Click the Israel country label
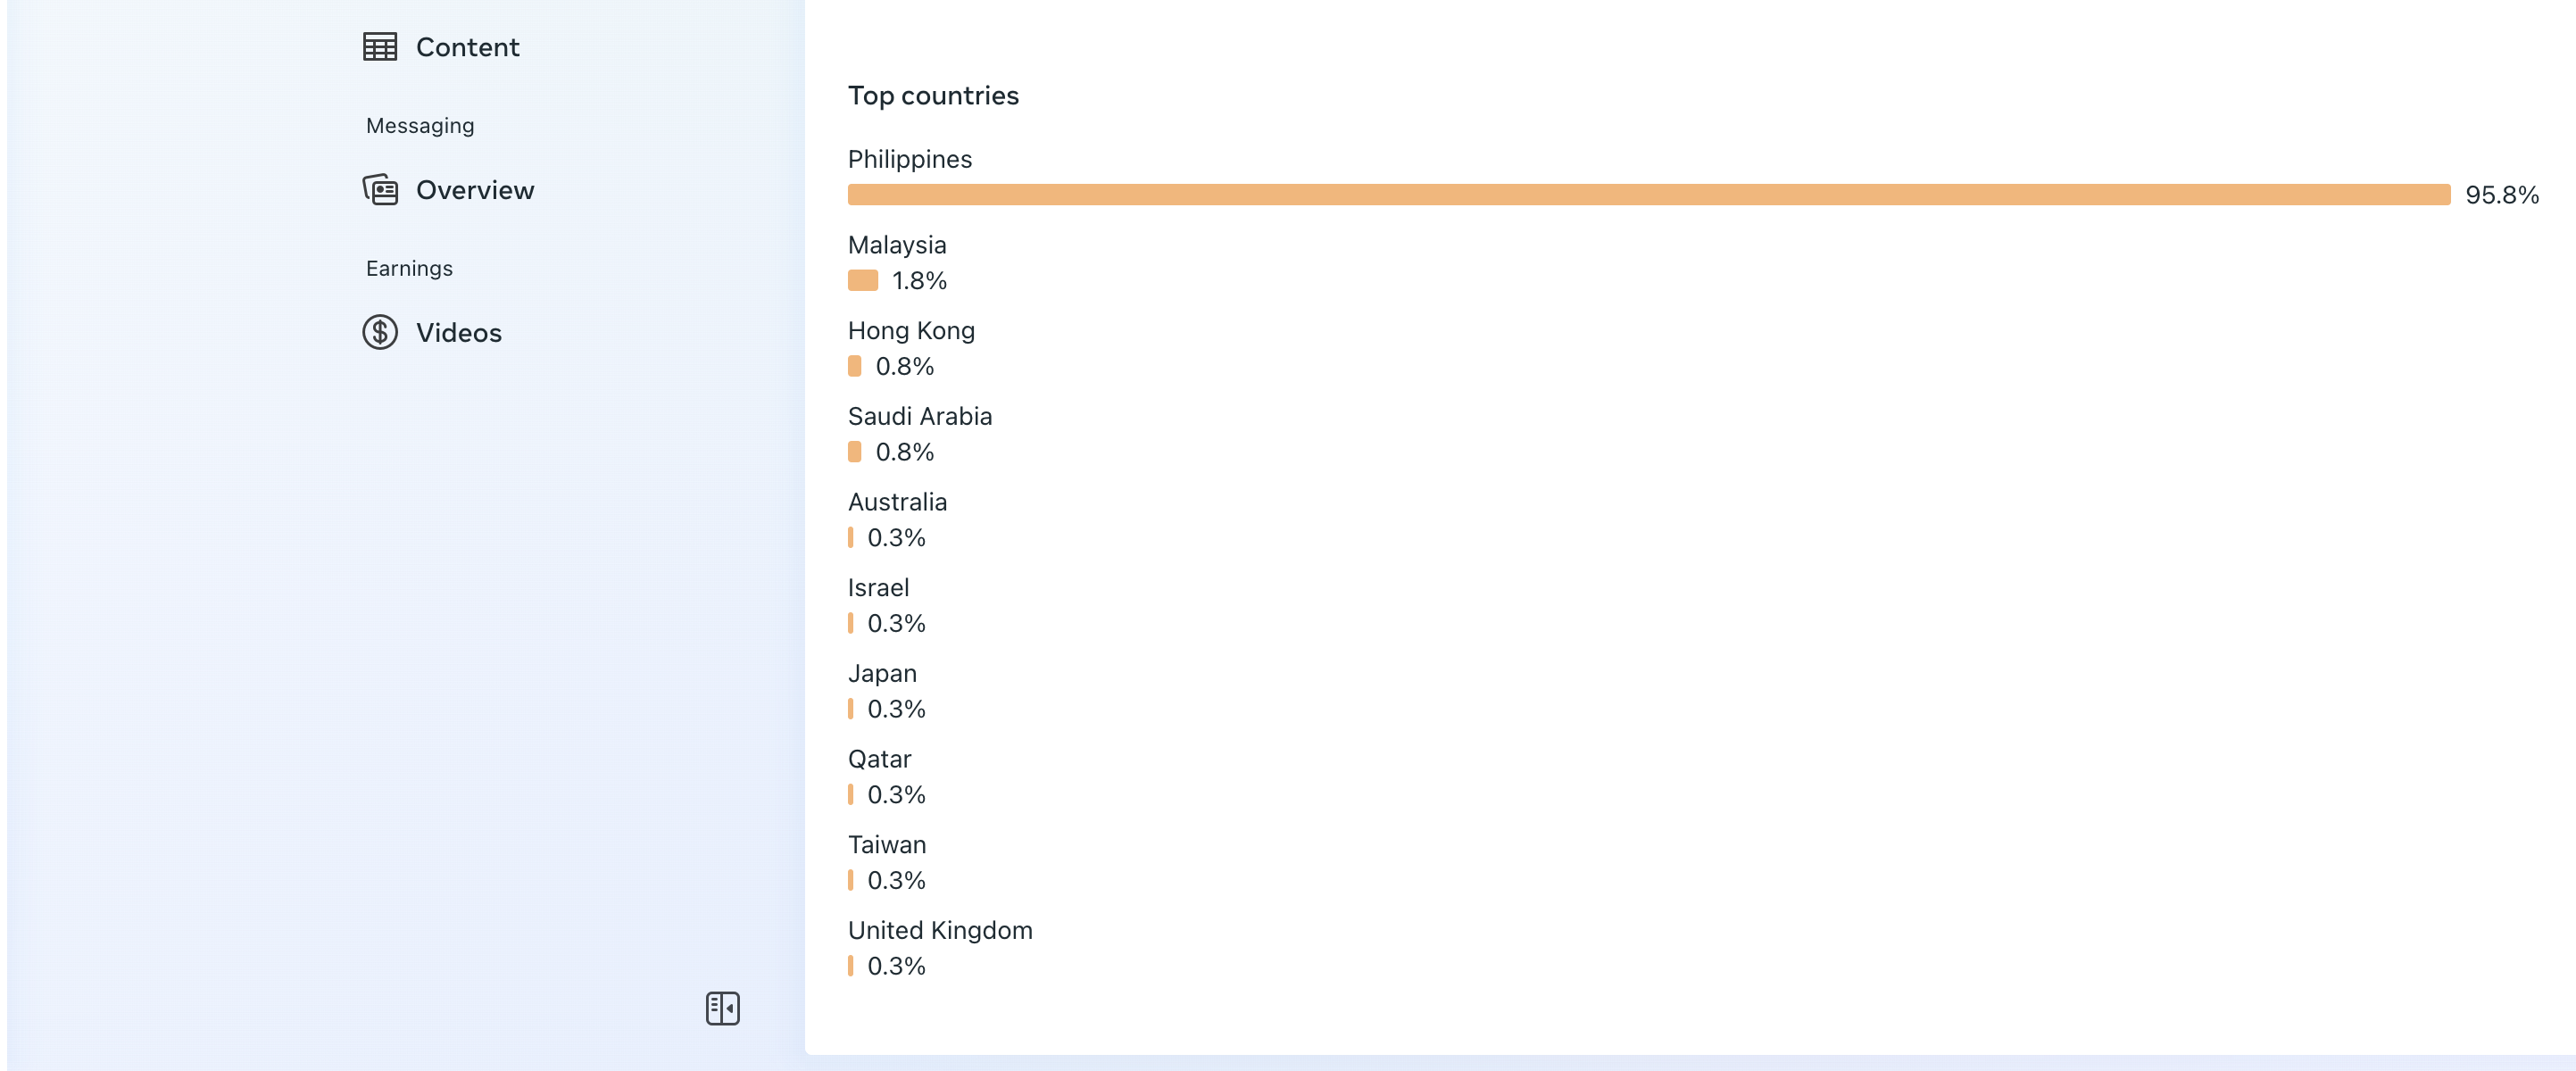The image size is (2576, 1071). 878,588
